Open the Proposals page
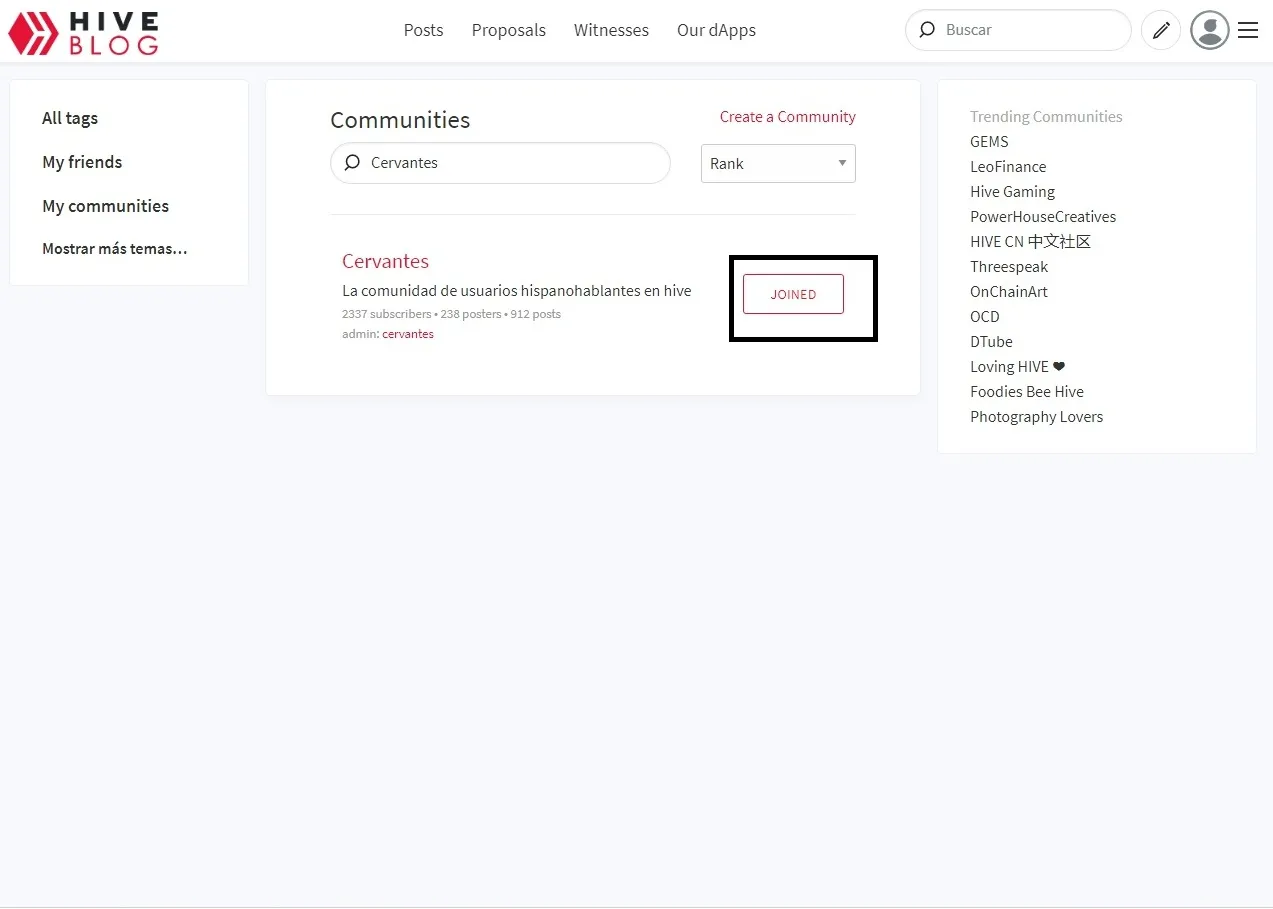 pos(509,30)
